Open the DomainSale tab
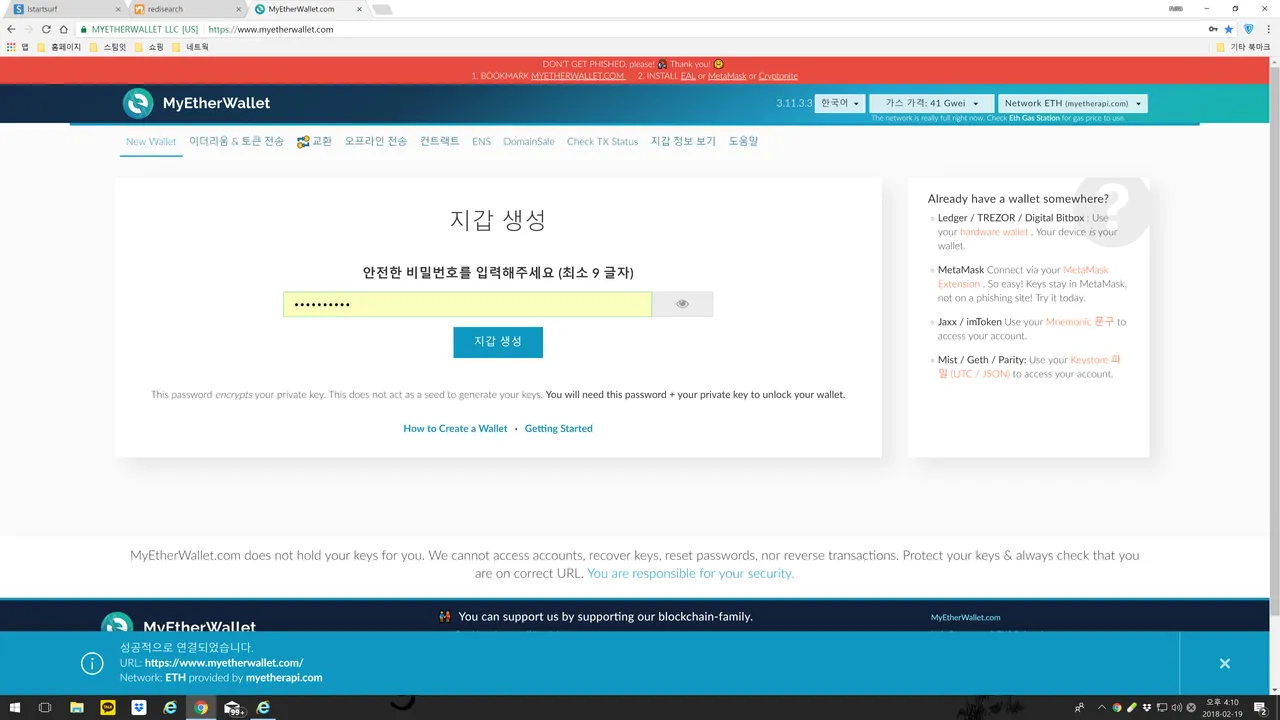The height and width of the screenshot is (720, 1280). point(529,142)
